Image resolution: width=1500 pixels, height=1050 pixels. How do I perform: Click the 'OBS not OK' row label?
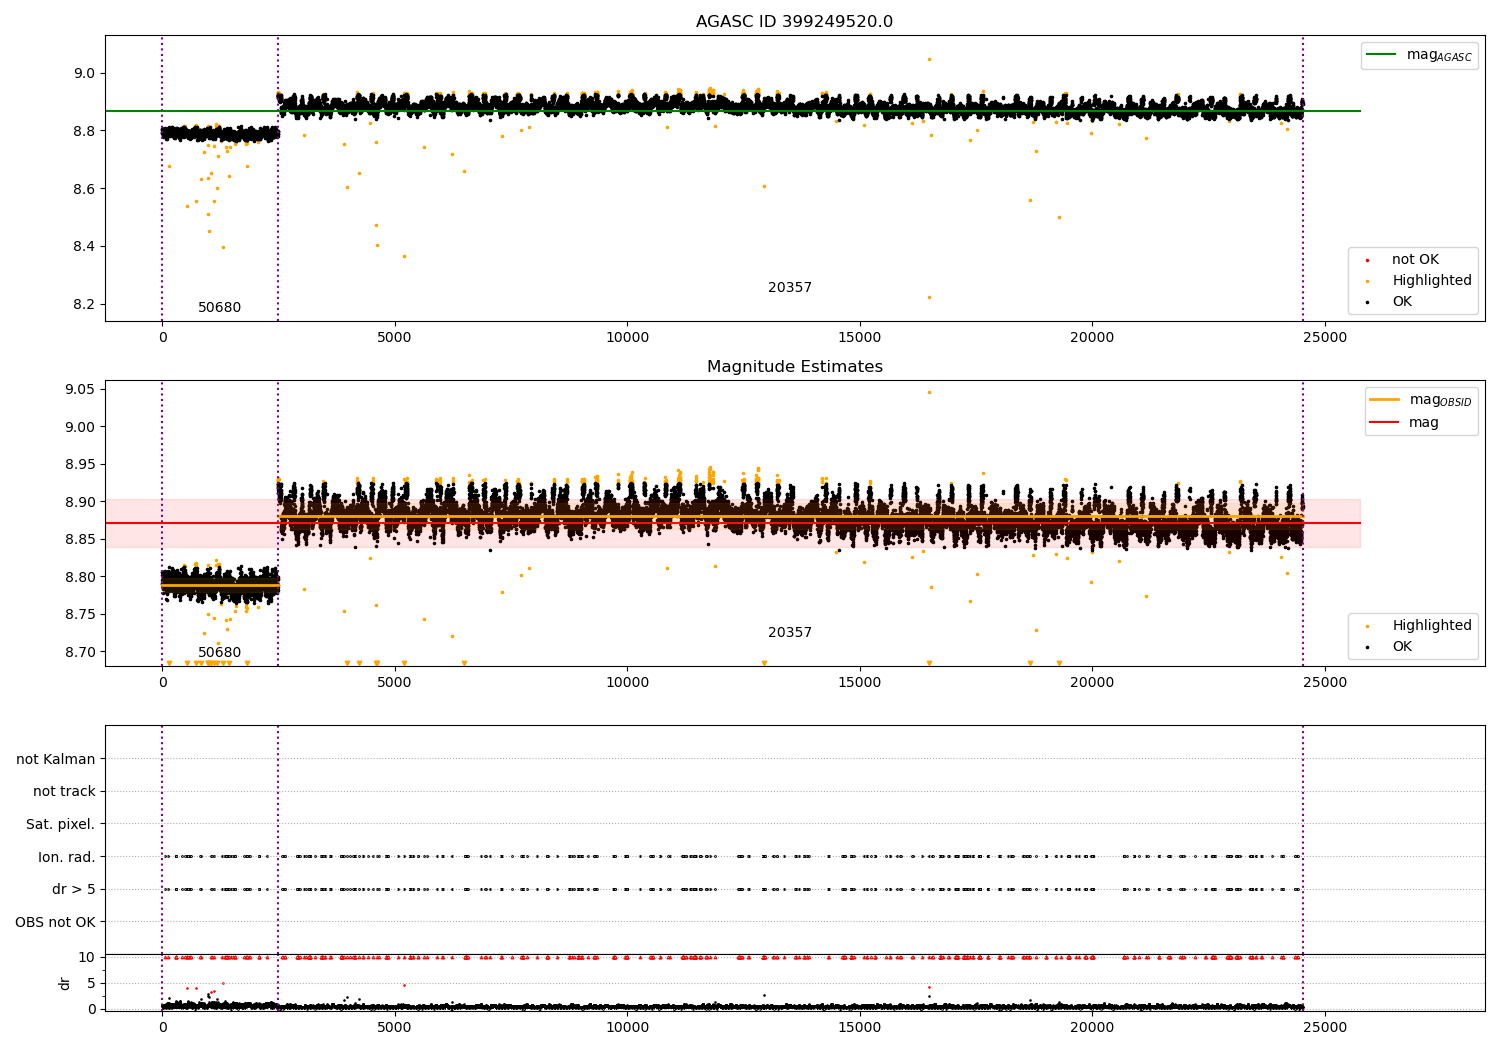(55, 922)
